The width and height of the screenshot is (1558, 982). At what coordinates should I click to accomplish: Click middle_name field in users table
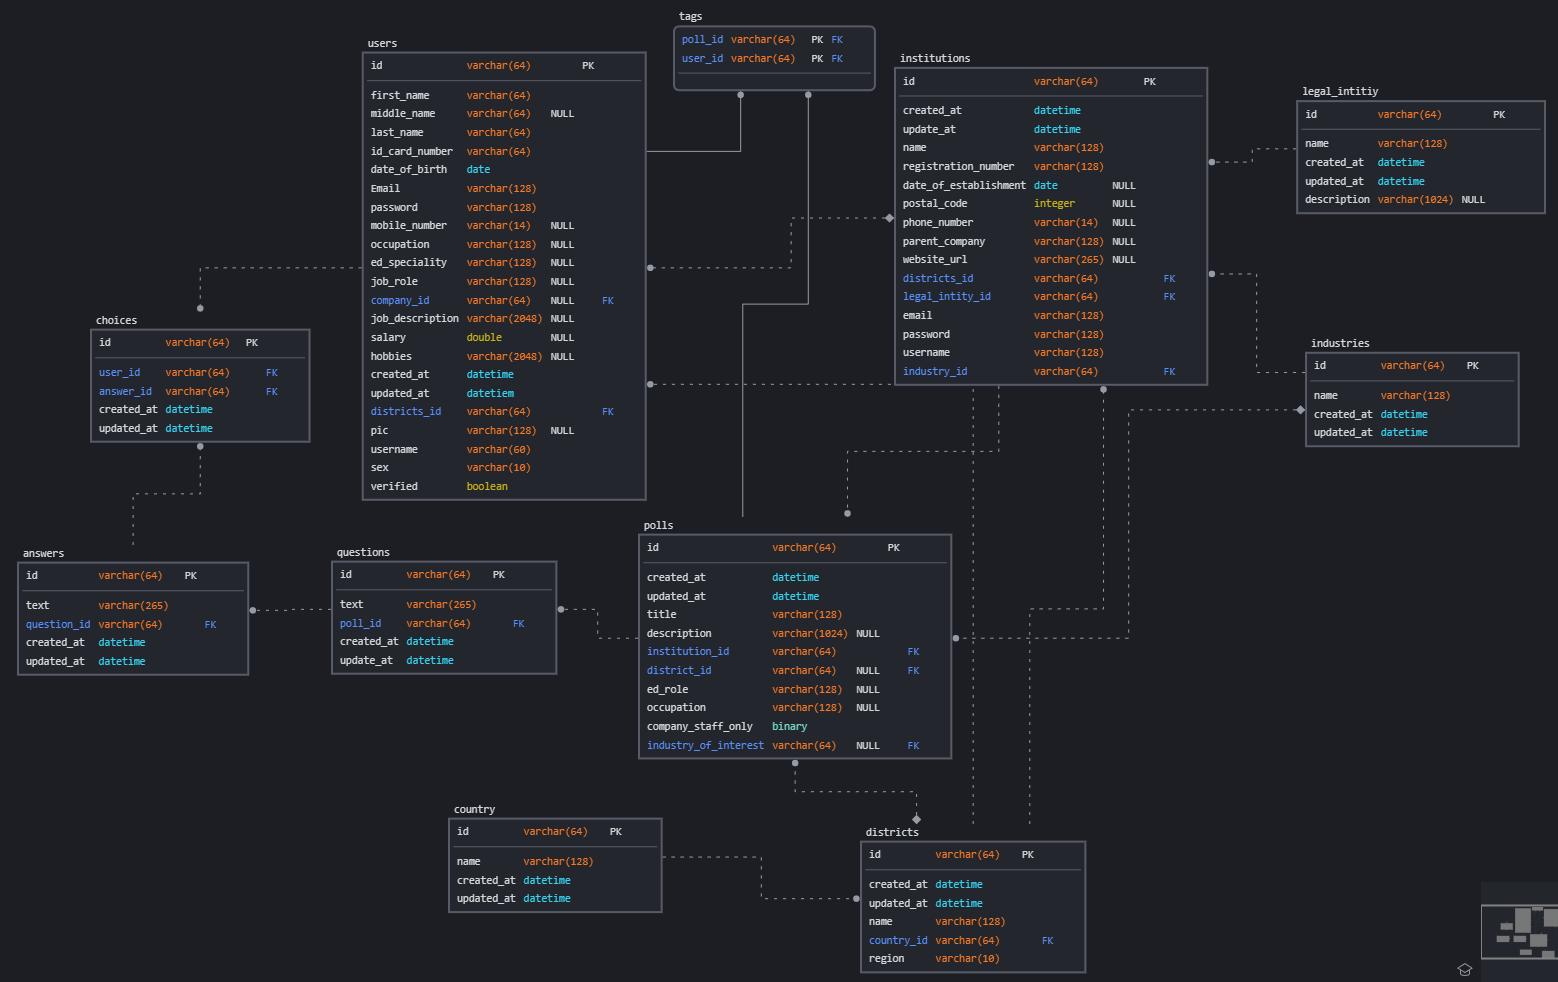click(x=504, y=114)
